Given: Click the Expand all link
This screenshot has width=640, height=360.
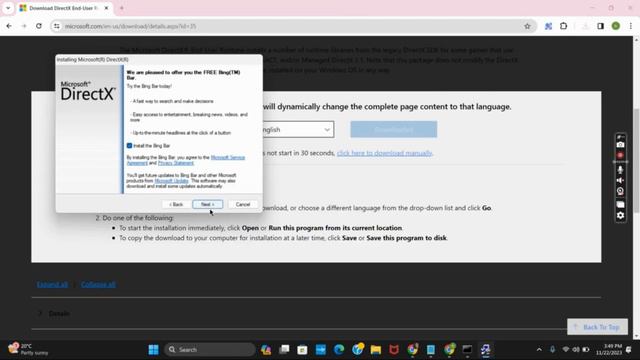Looking at the screenshot, I should click(x=53, y=284).
